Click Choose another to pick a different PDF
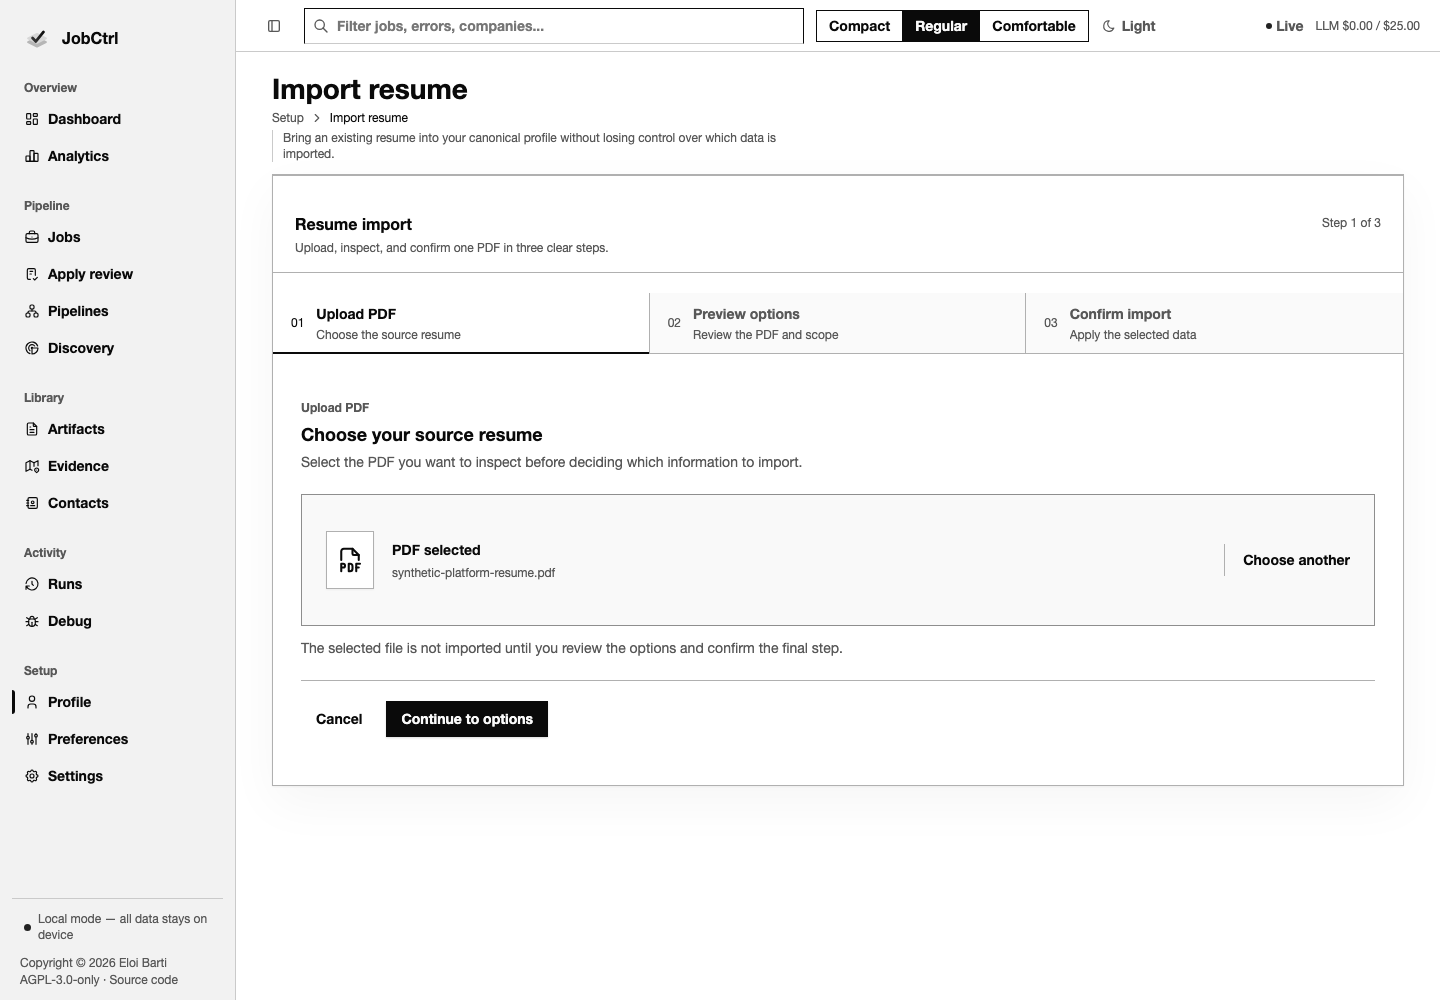Viewport: 1440px width, 1000px height. coord(1296,560)
